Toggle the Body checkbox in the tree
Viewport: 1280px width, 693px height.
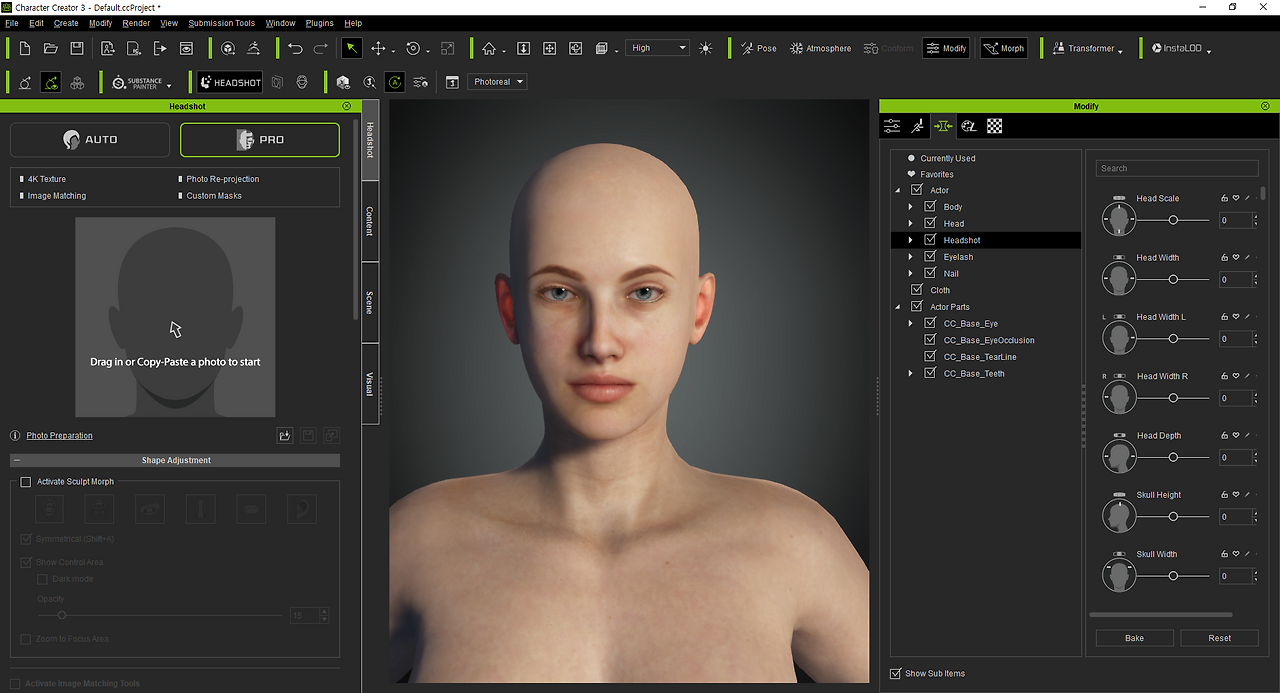930,207
